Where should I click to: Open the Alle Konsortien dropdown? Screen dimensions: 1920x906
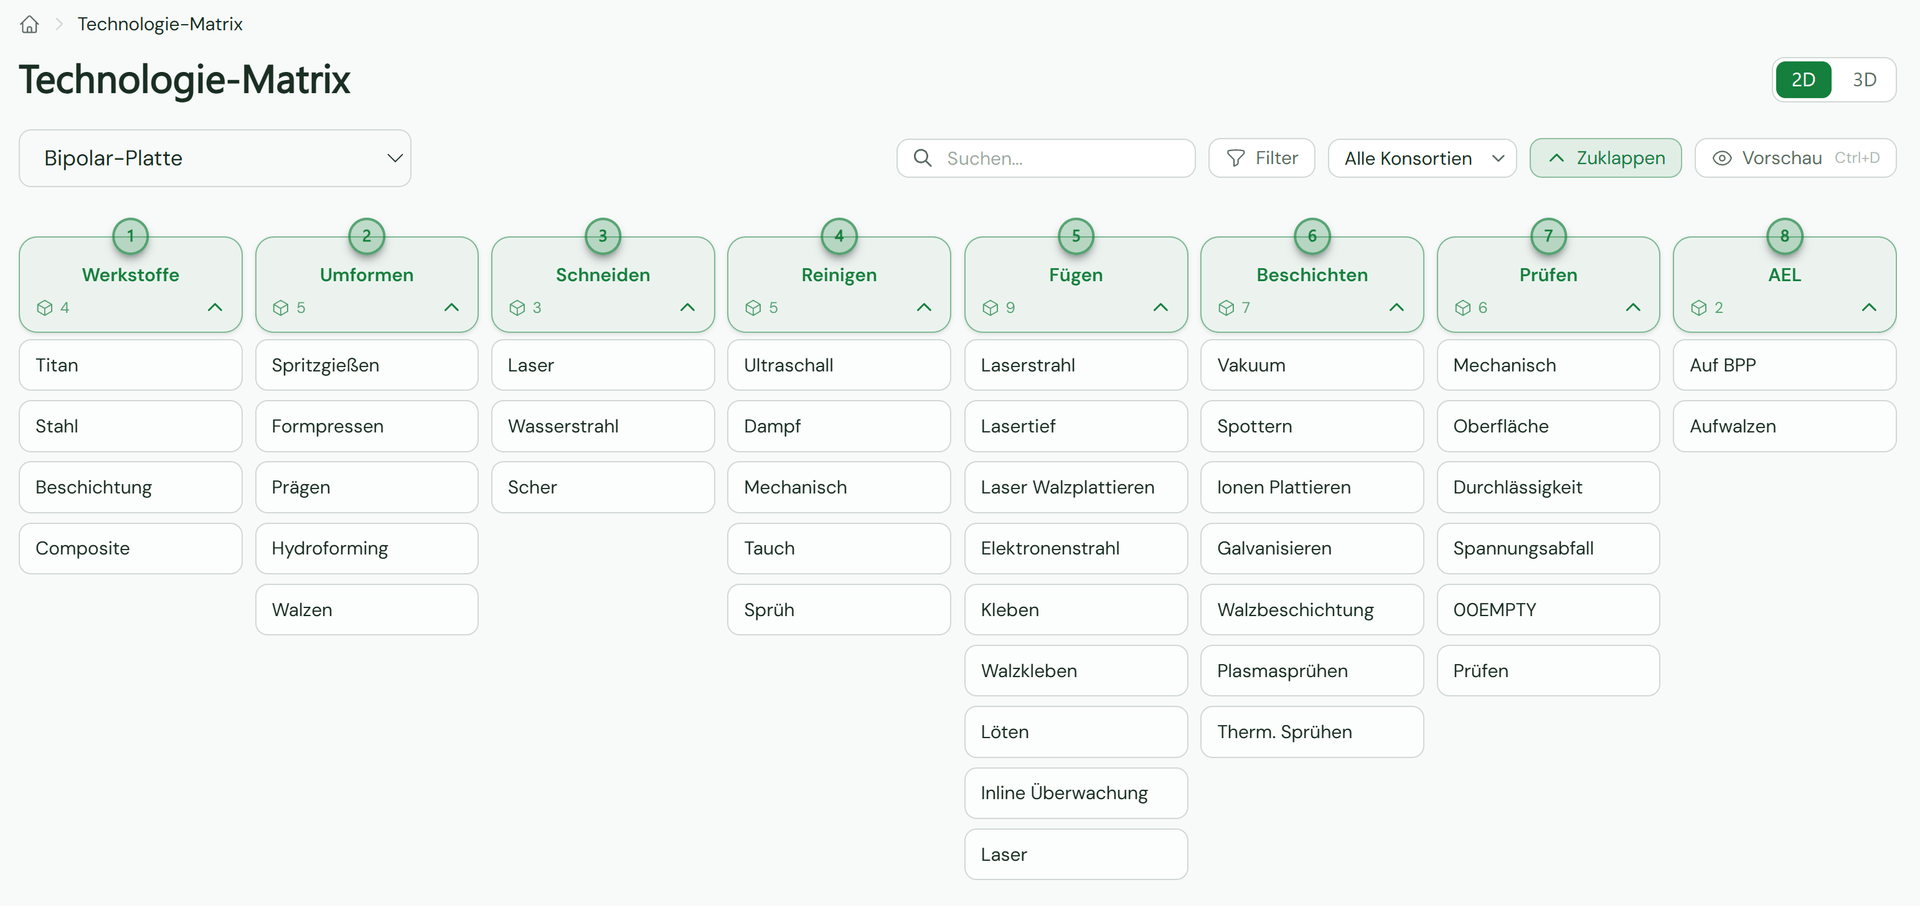pos(1422,158)
